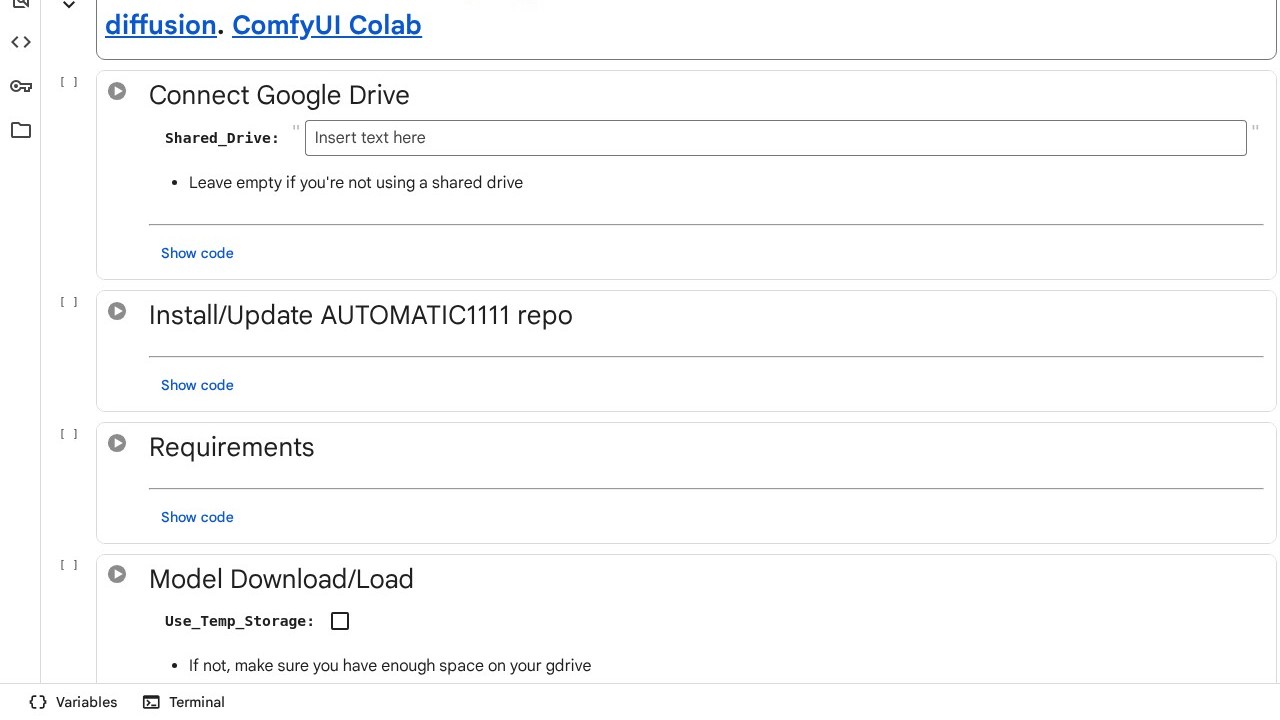
Task: Run the Connect Google Drive cell
Action: [117, 92]
